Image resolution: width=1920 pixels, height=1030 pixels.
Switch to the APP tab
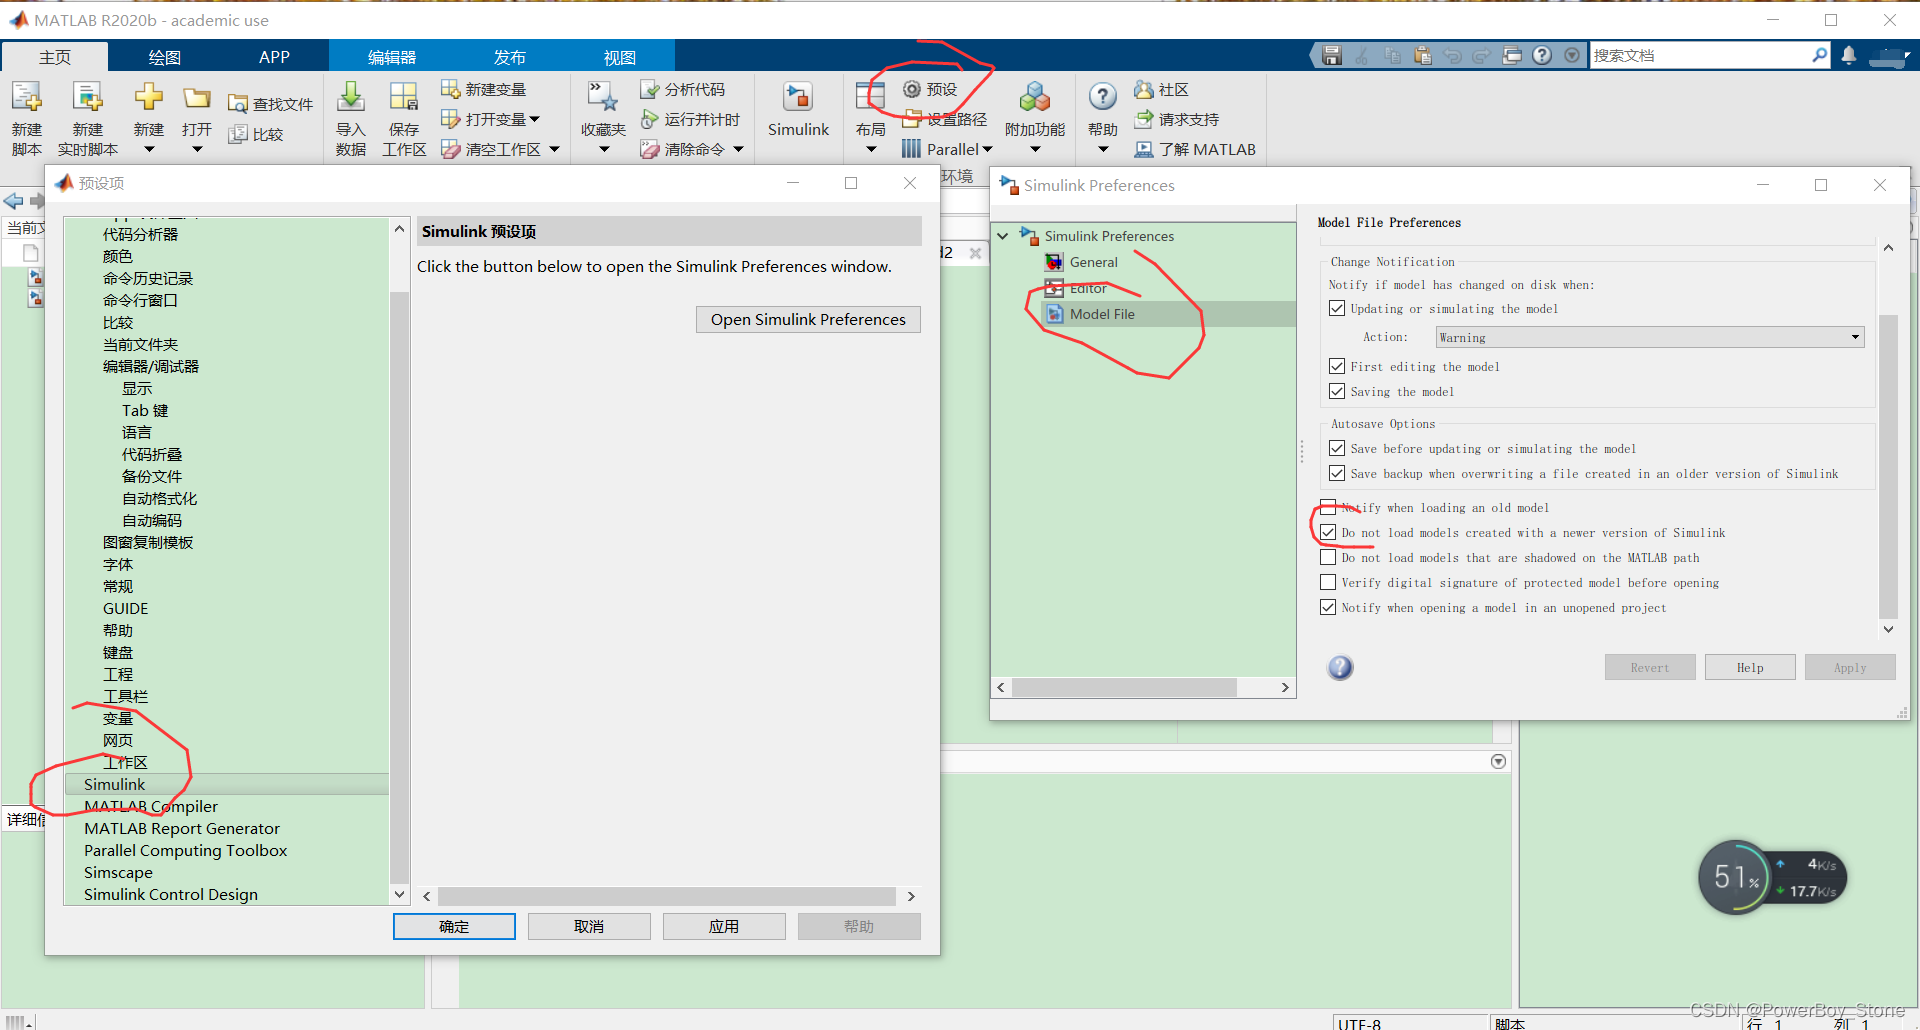coord(274,57)
